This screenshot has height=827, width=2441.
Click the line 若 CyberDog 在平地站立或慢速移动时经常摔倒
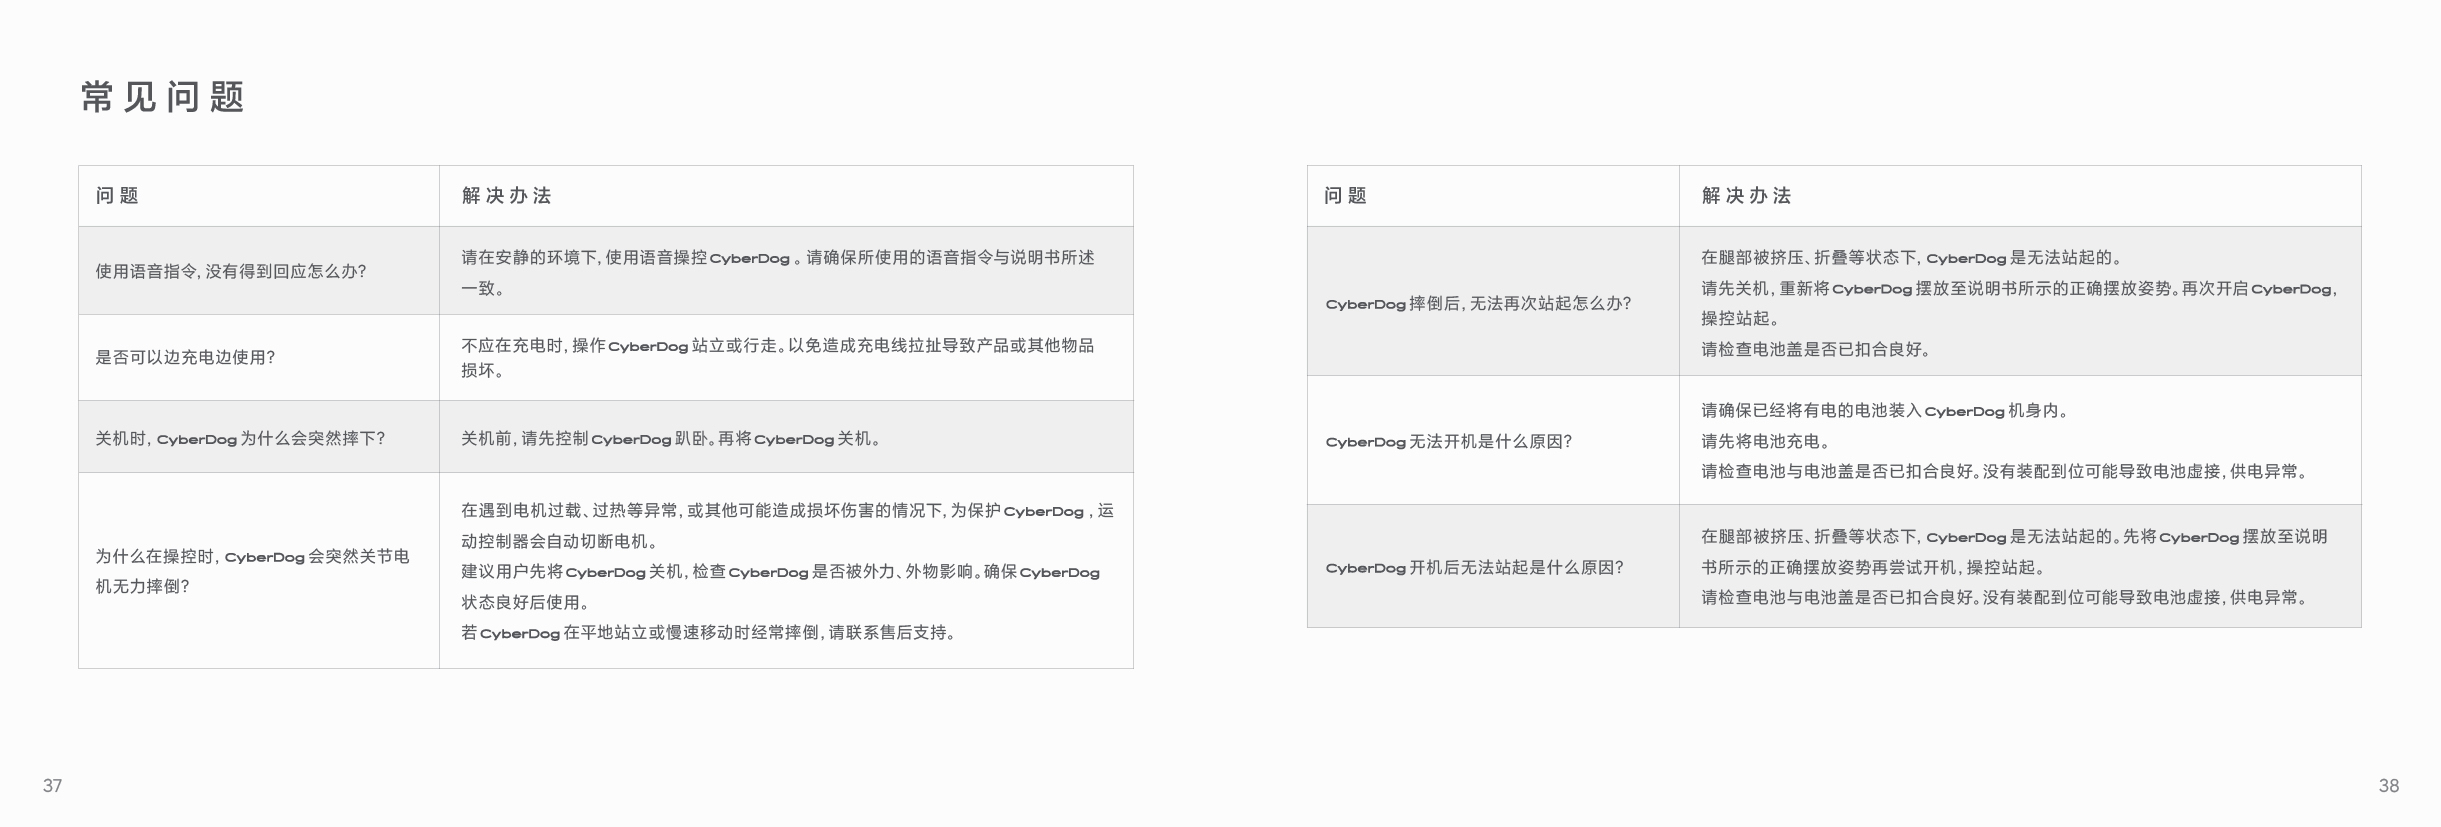point(708,632)
